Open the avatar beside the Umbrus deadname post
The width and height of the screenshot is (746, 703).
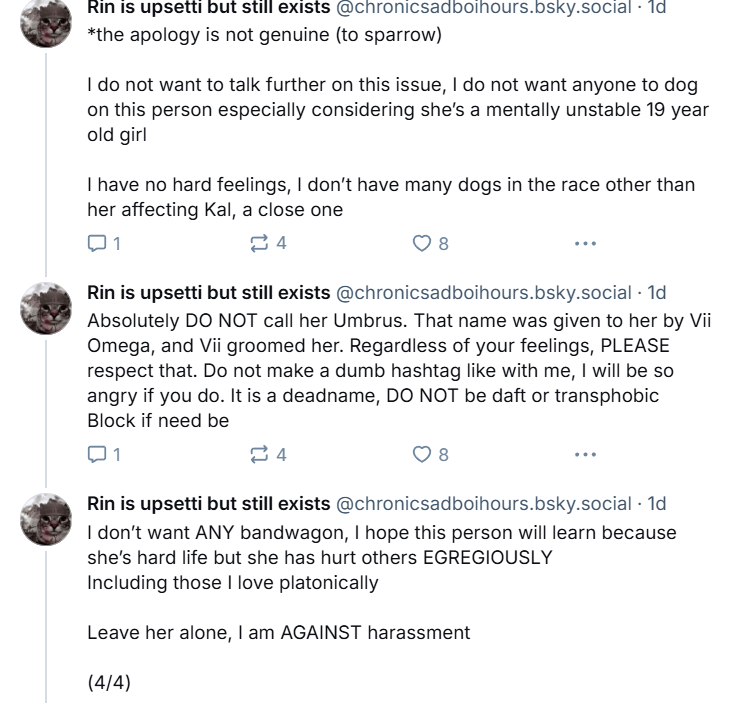click(x=46, y=308)
